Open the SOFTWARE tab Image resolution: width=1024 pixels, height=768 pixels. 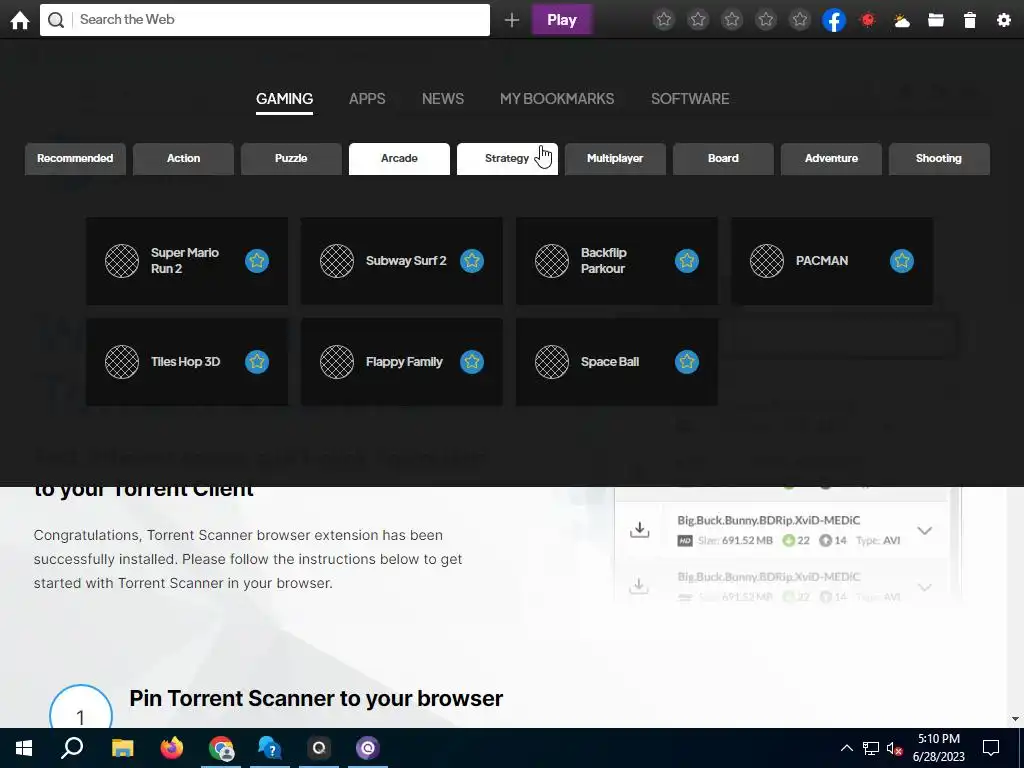tap(690, 99)
